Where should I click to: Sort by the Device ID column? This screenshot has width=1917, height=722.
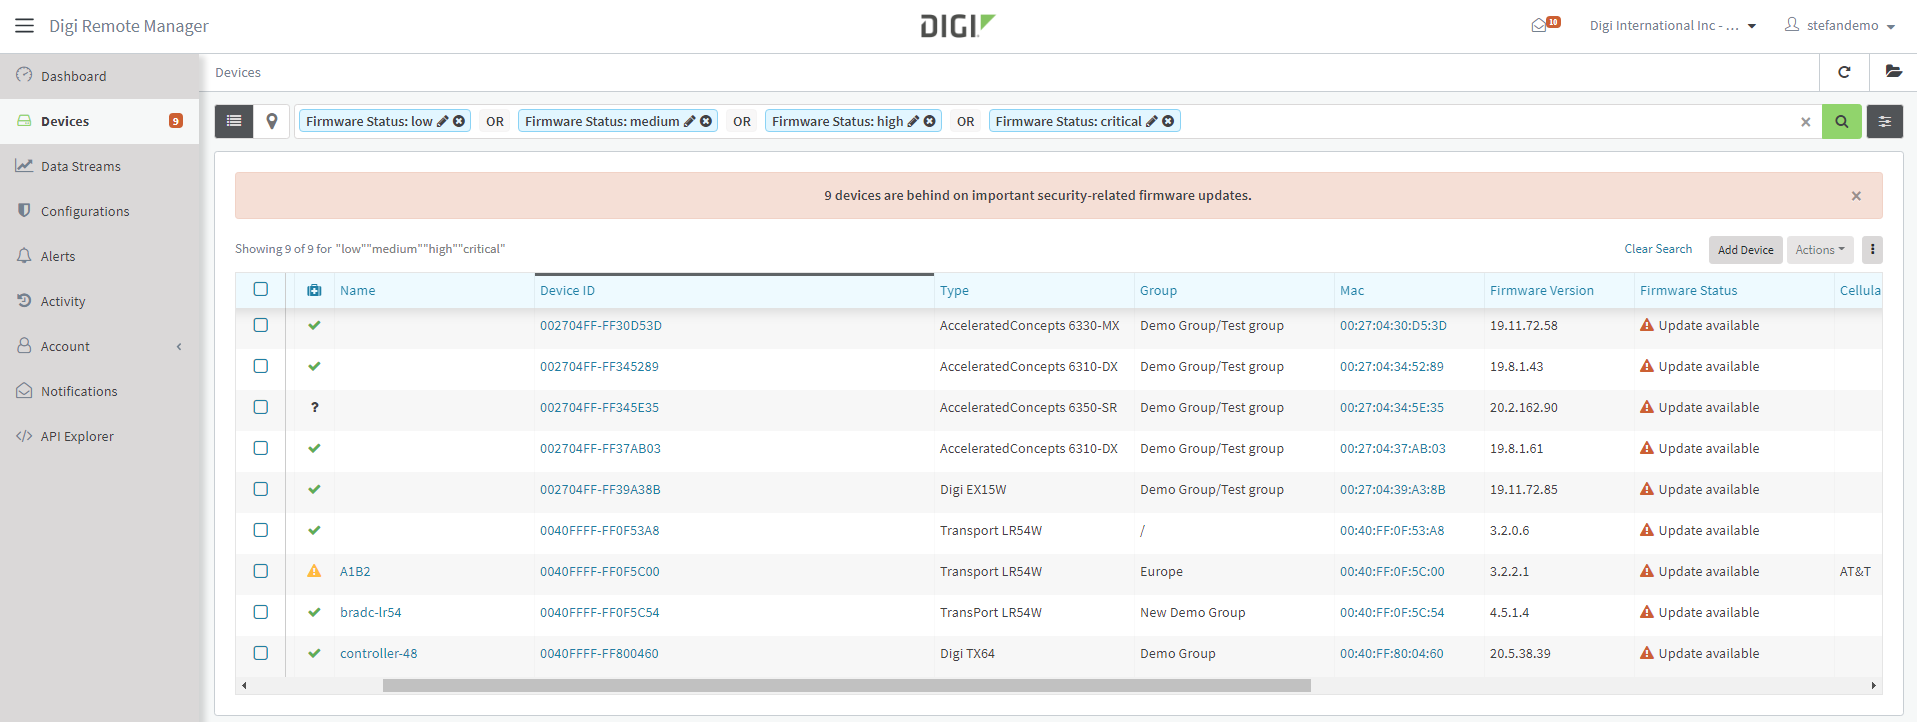pos(567,291)
